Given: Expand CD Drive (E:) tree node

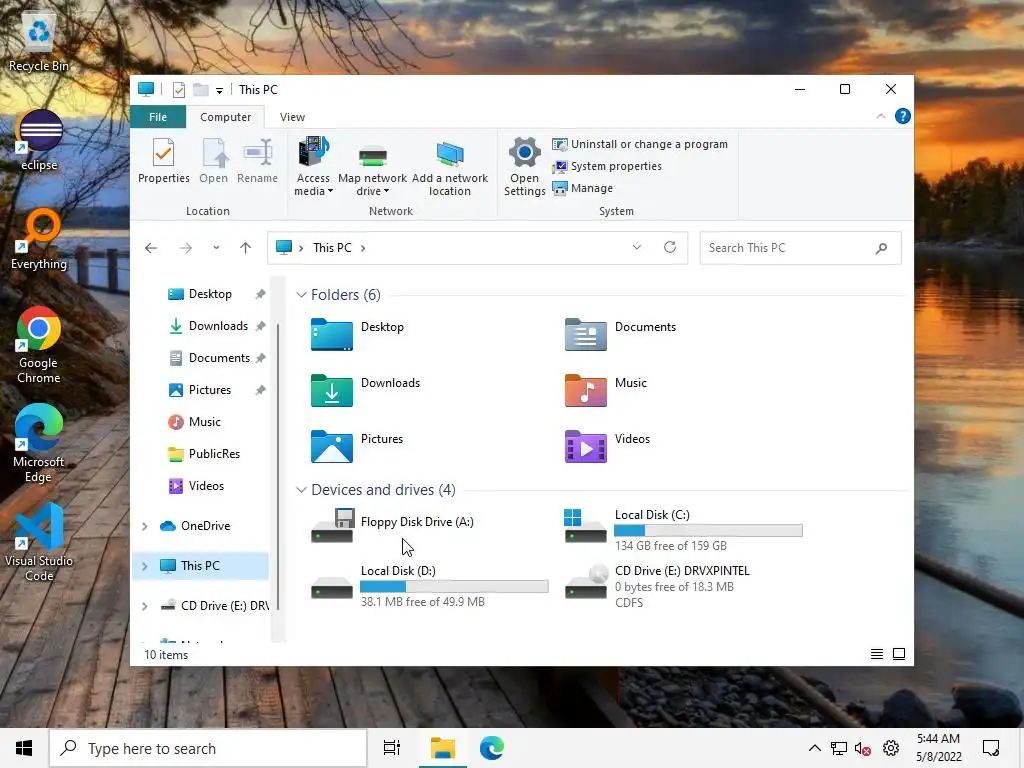Looking at the screenshot, I should [144, 606].
